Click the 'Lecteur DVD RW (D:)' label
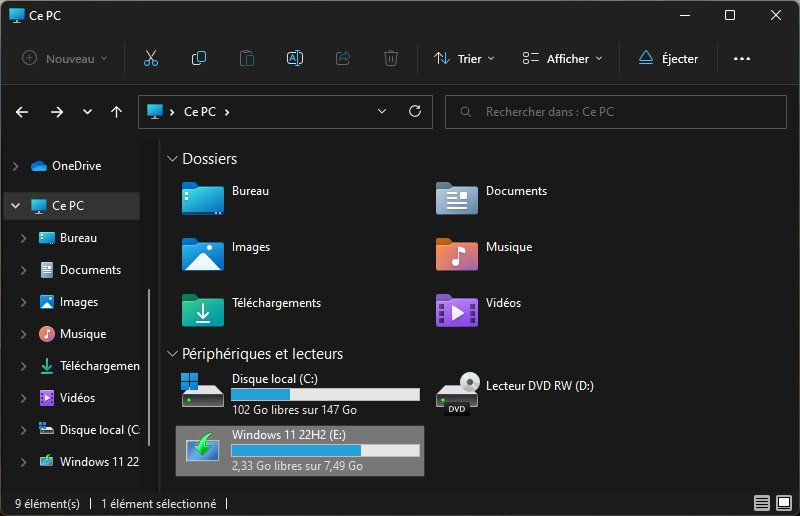This screenshot has width=800, height=516. pos(540,386)
